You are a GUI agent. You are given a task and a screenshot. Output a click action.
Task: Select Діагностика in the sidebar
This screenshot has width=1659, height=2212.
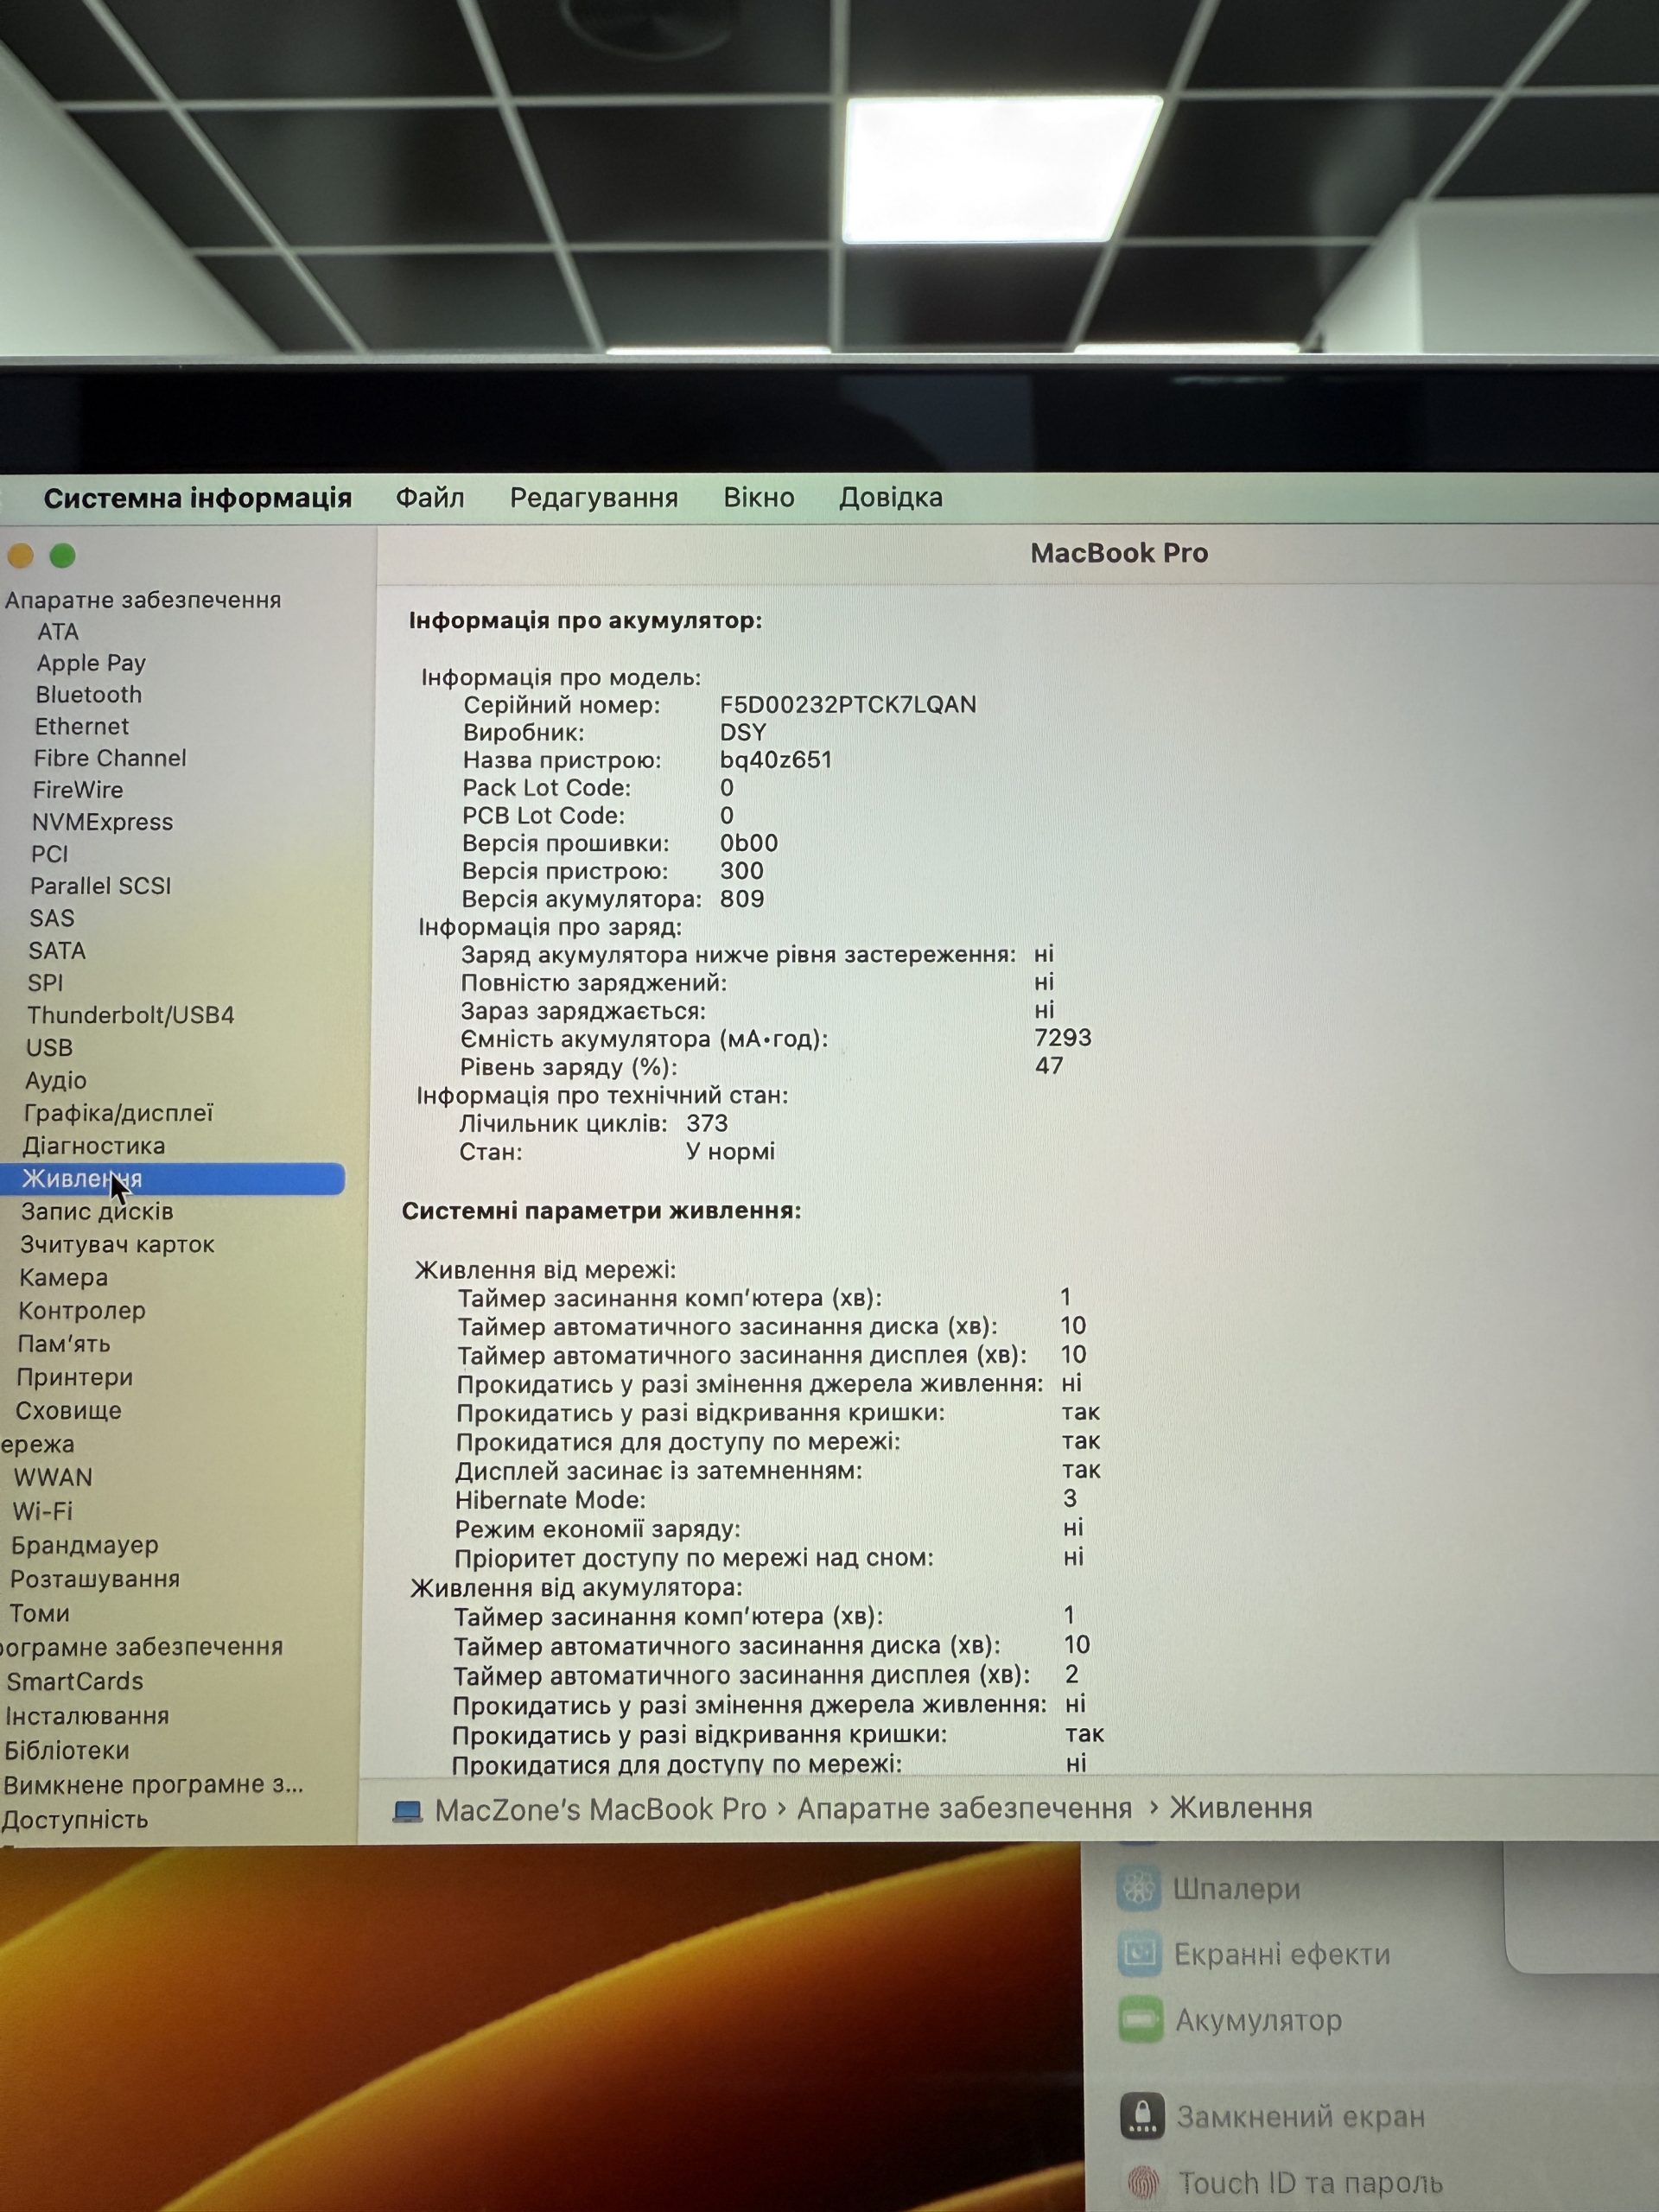pos(94,1146)
